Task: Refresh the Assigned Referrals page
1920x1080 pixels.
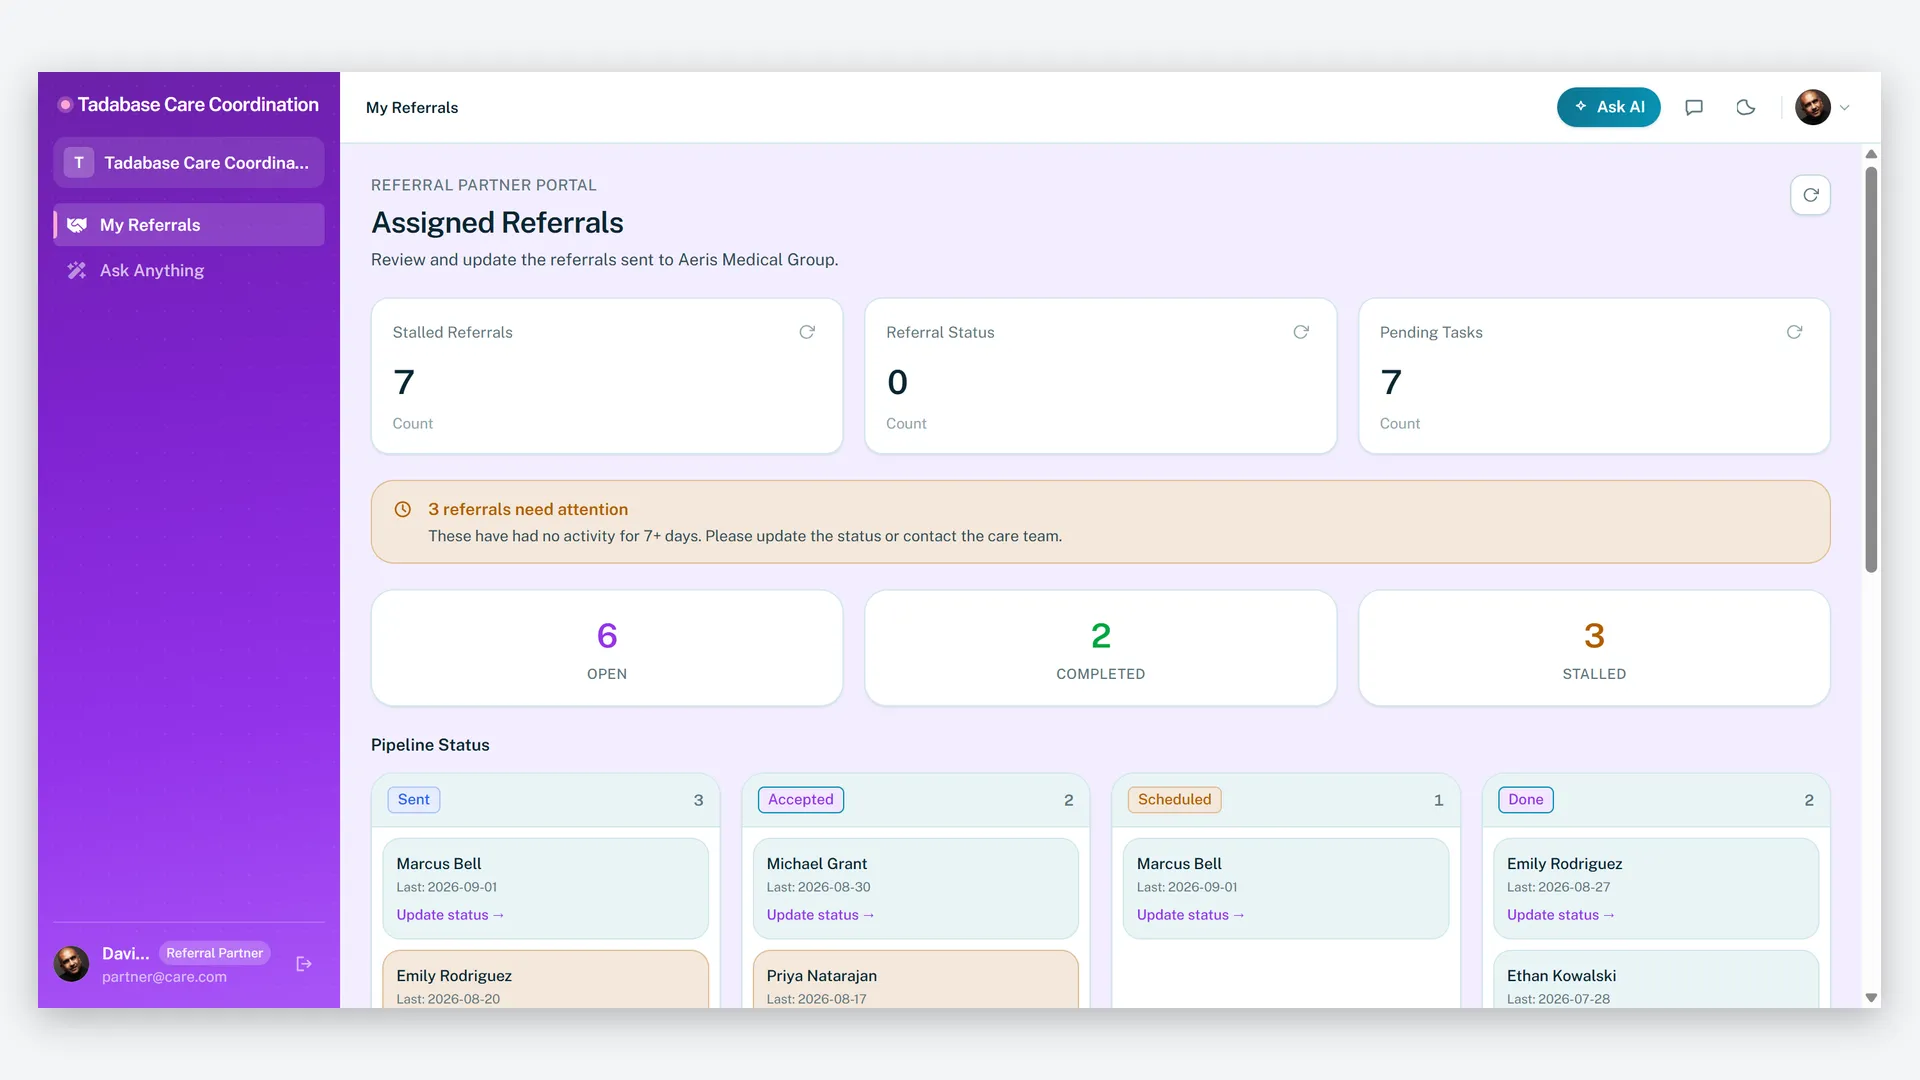Action: 1810,195
